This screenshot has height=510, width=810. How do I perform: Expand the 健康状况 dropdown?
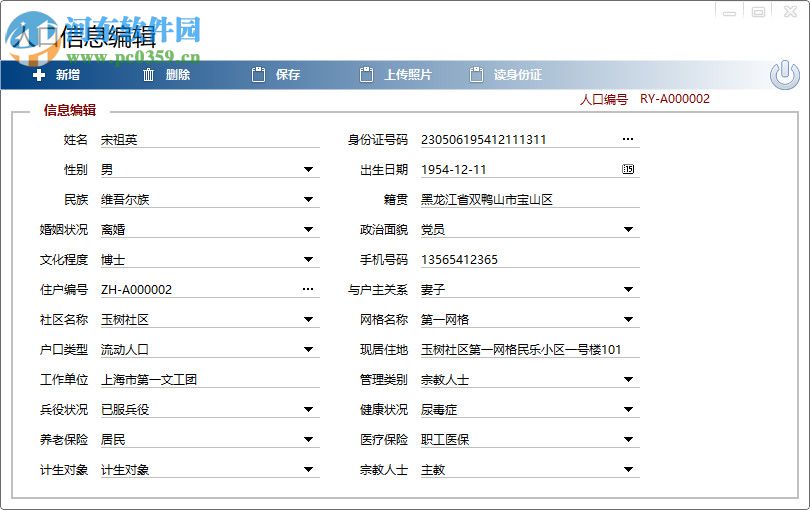point(628,409)
